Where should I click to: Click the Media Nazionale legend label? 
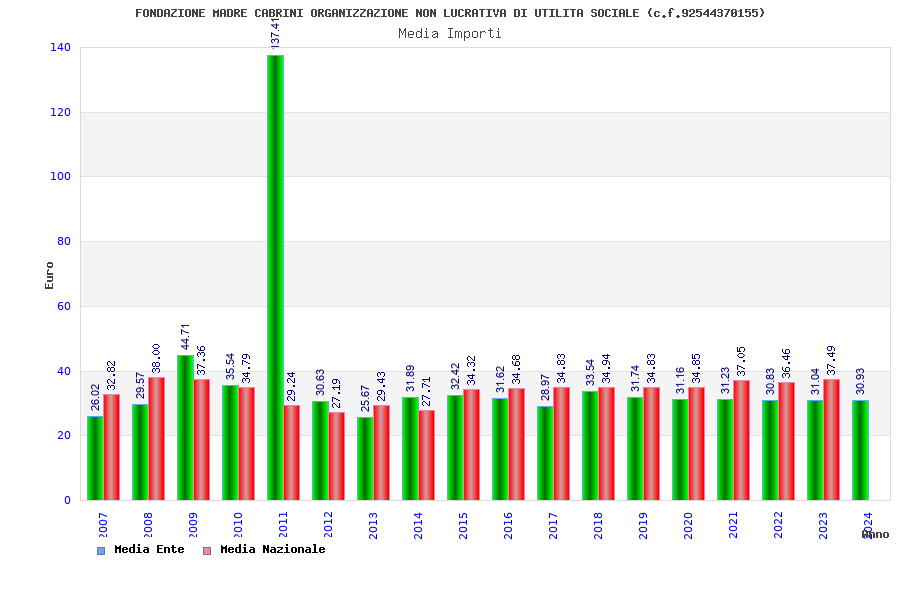273,549
